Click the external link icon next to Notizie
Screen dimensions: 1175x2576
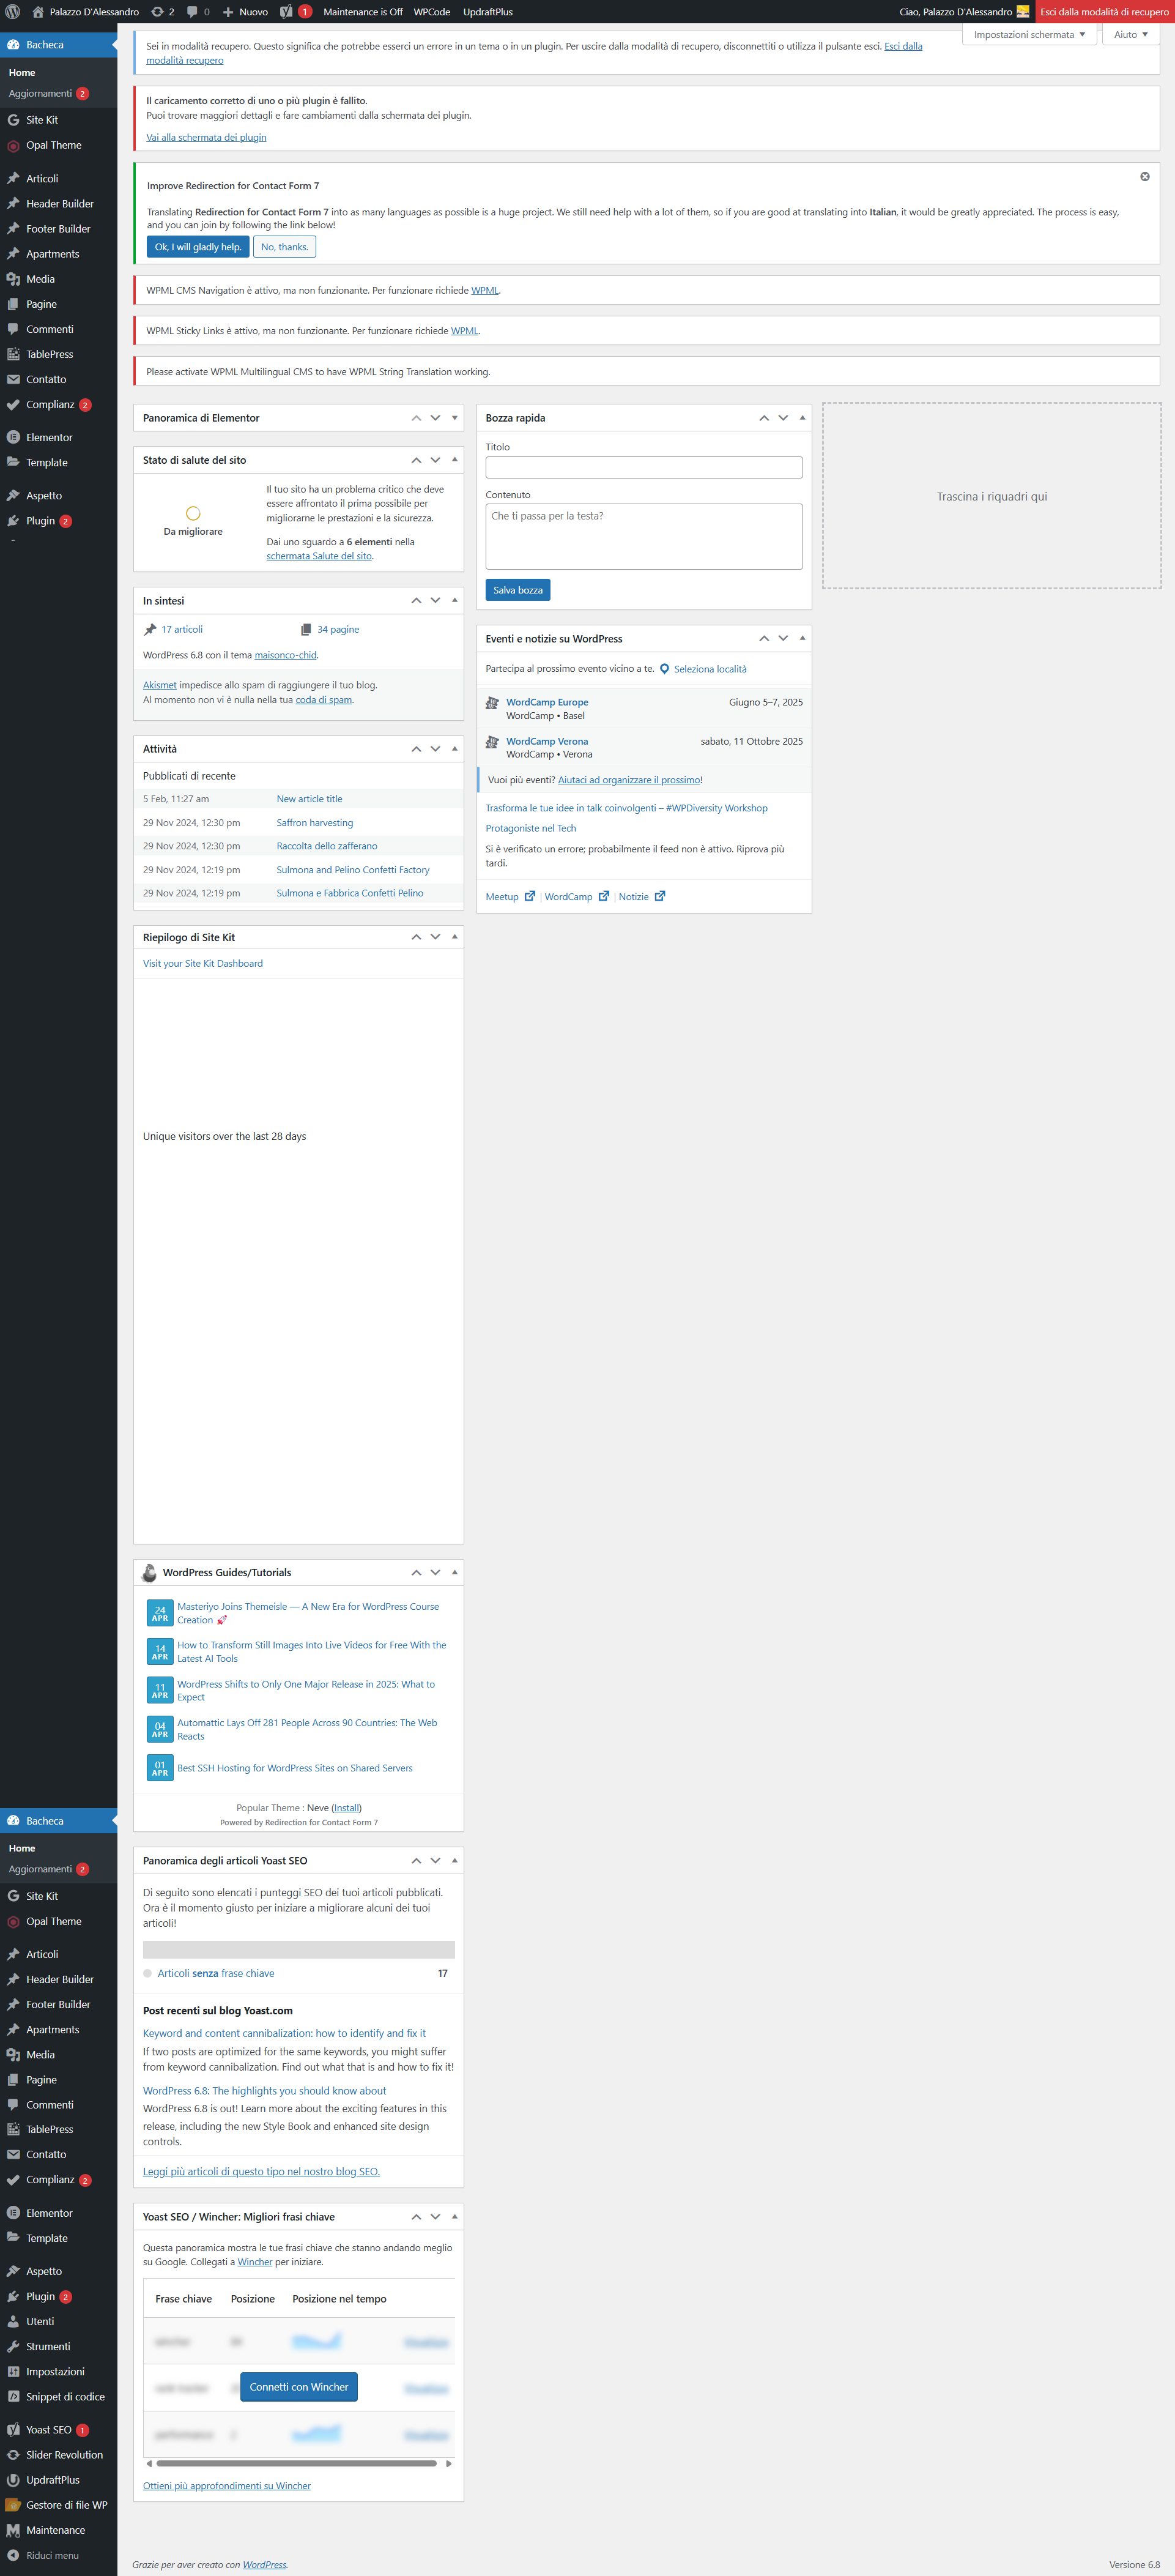(x=660, y=896)
